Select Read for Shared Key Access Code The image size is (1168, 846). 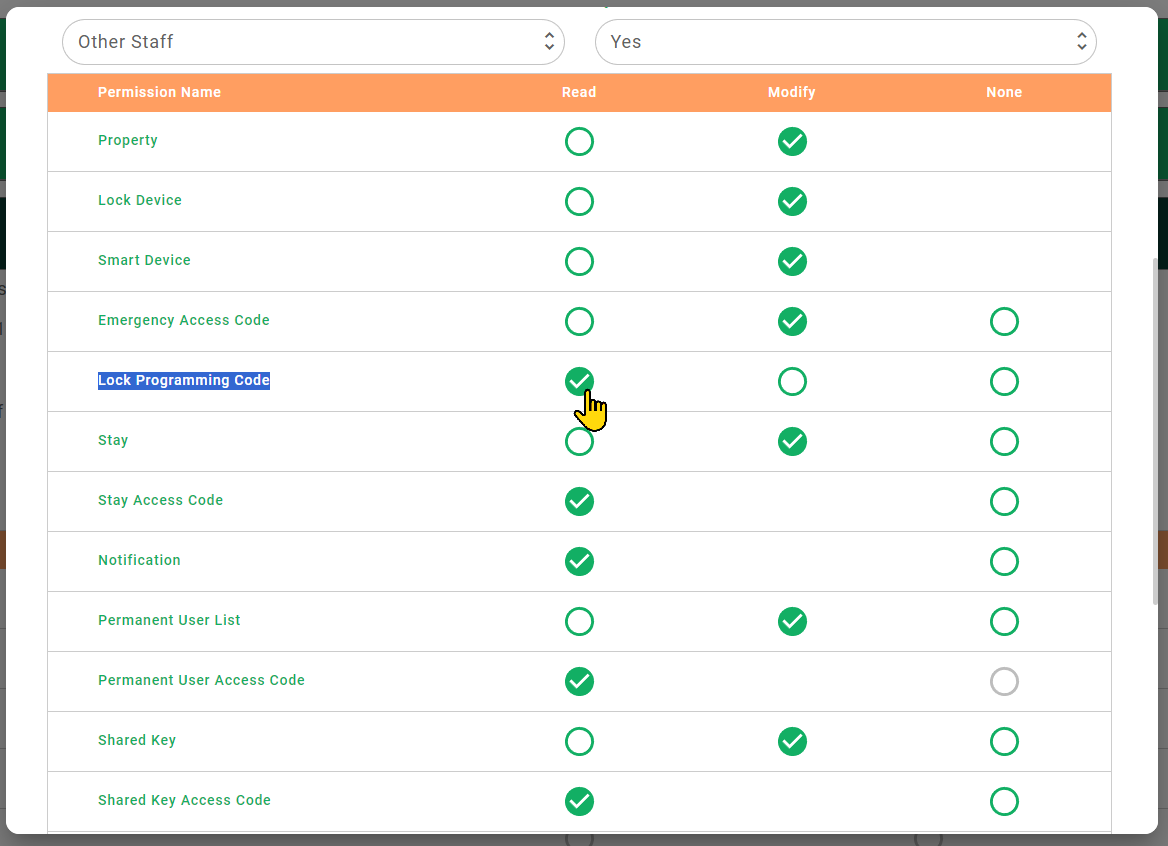579,801
